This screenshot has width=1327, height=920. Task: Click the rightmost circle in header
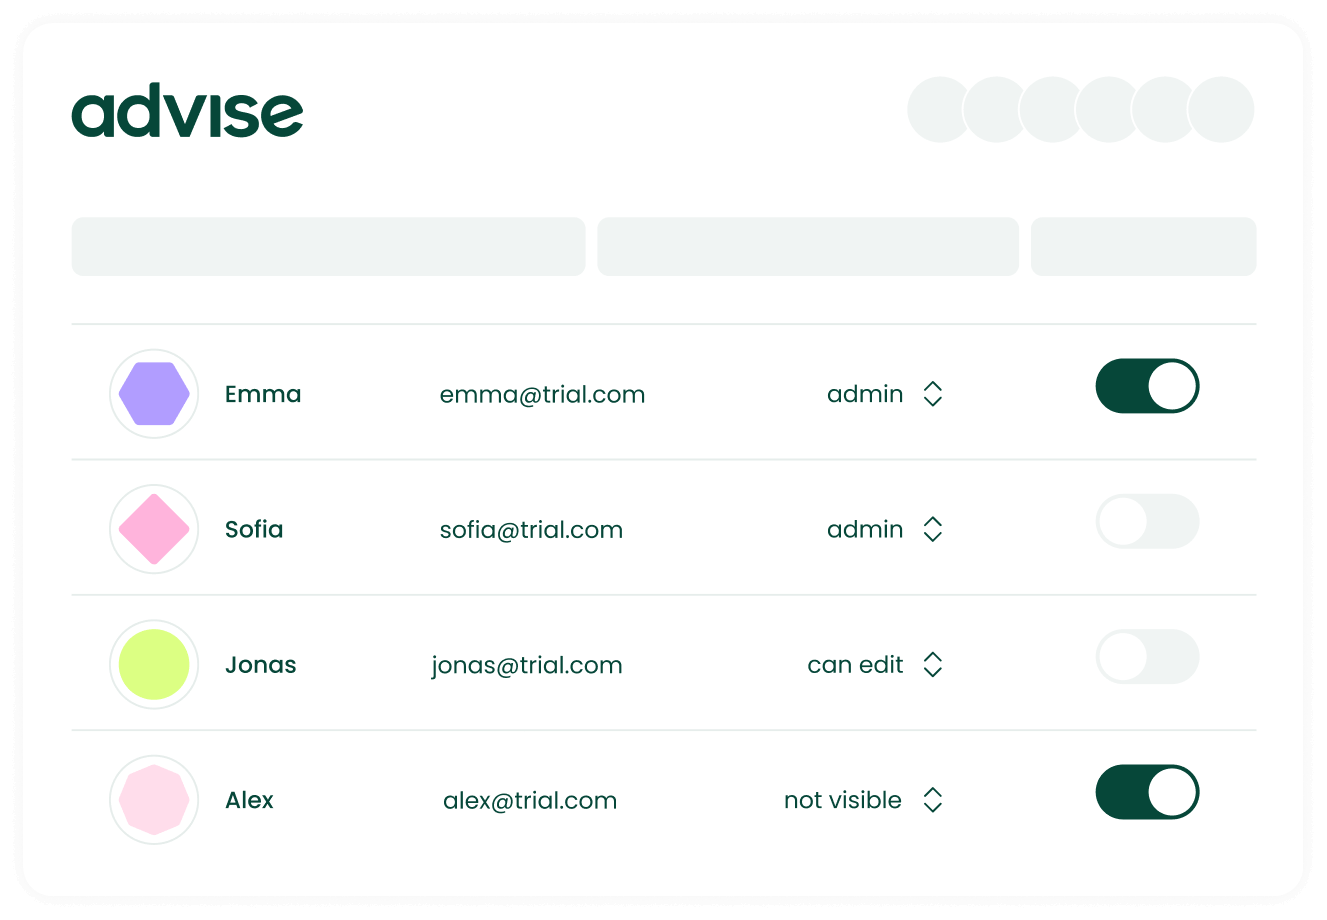1221,110
